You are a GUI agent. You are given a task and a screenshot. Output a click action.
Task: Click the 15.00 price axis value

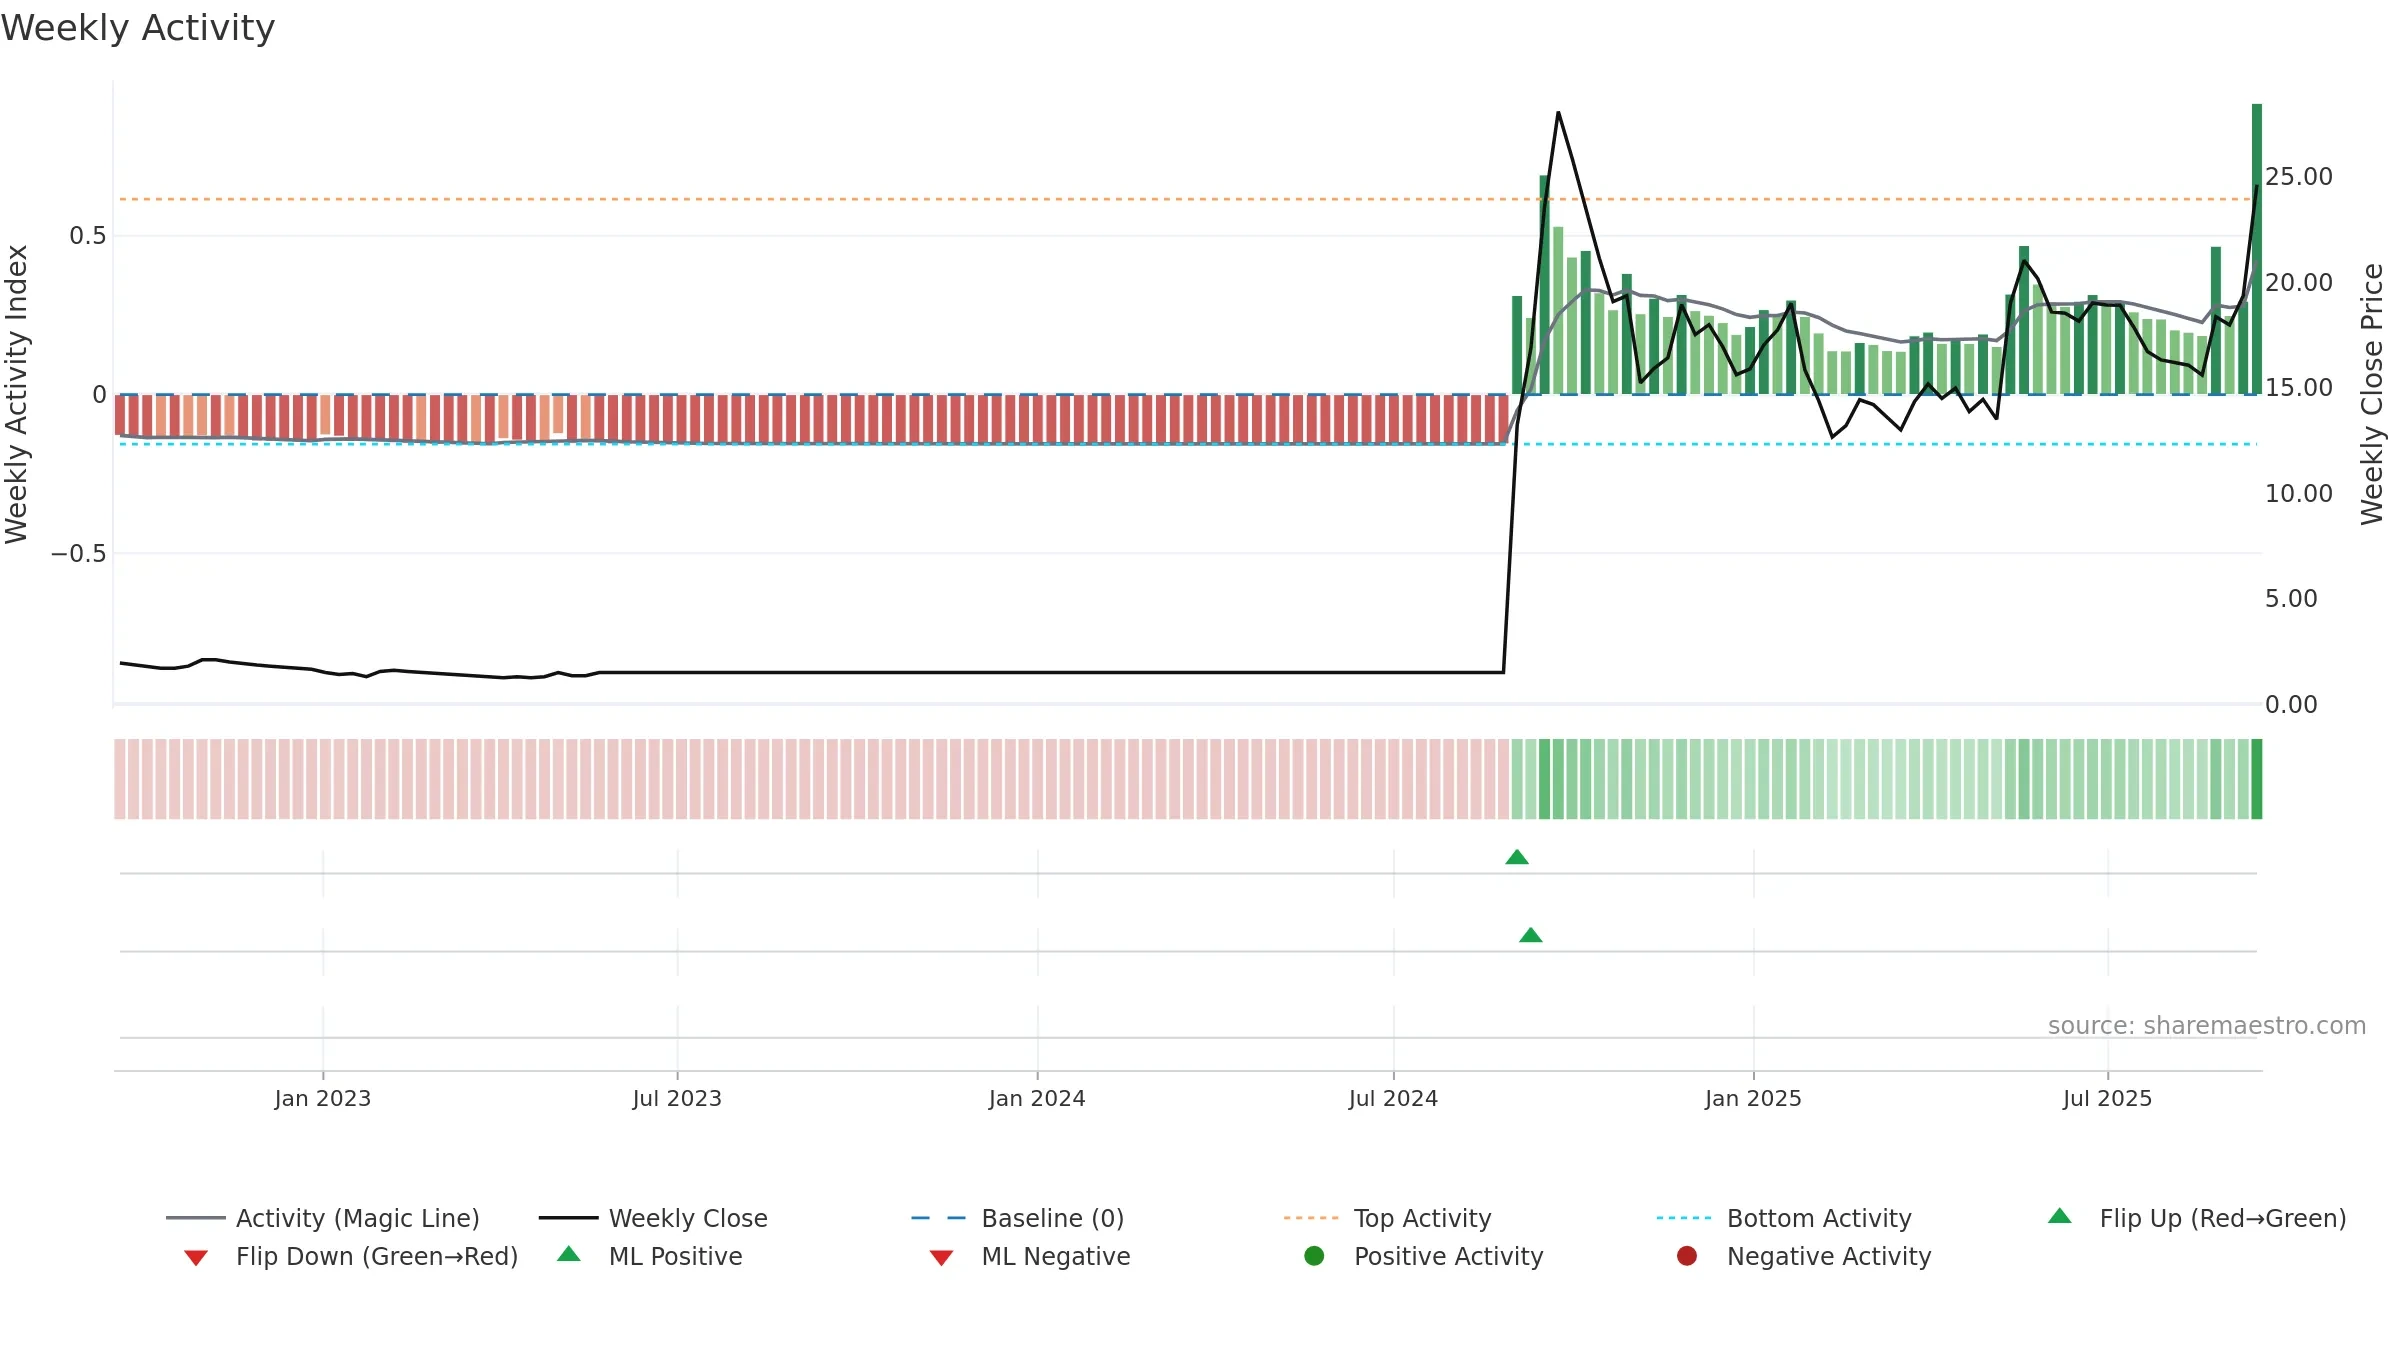point(2298,388)
